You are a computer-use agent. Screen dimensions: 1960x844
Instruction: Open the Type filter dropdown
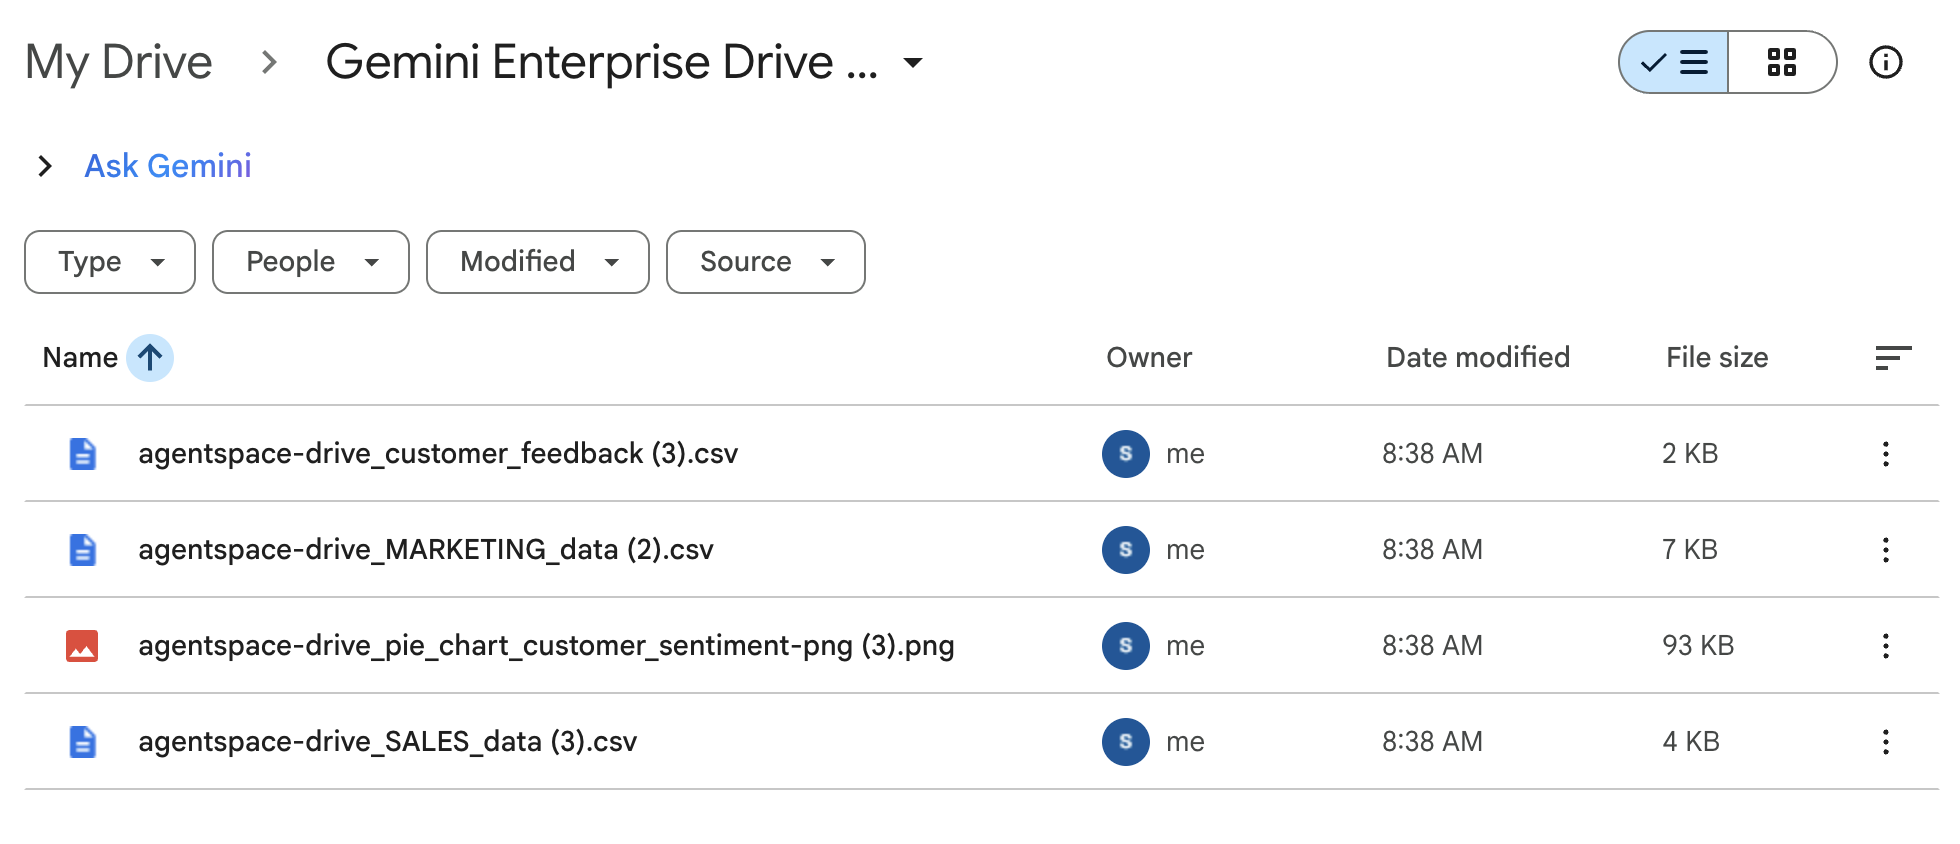click(110, 262)
